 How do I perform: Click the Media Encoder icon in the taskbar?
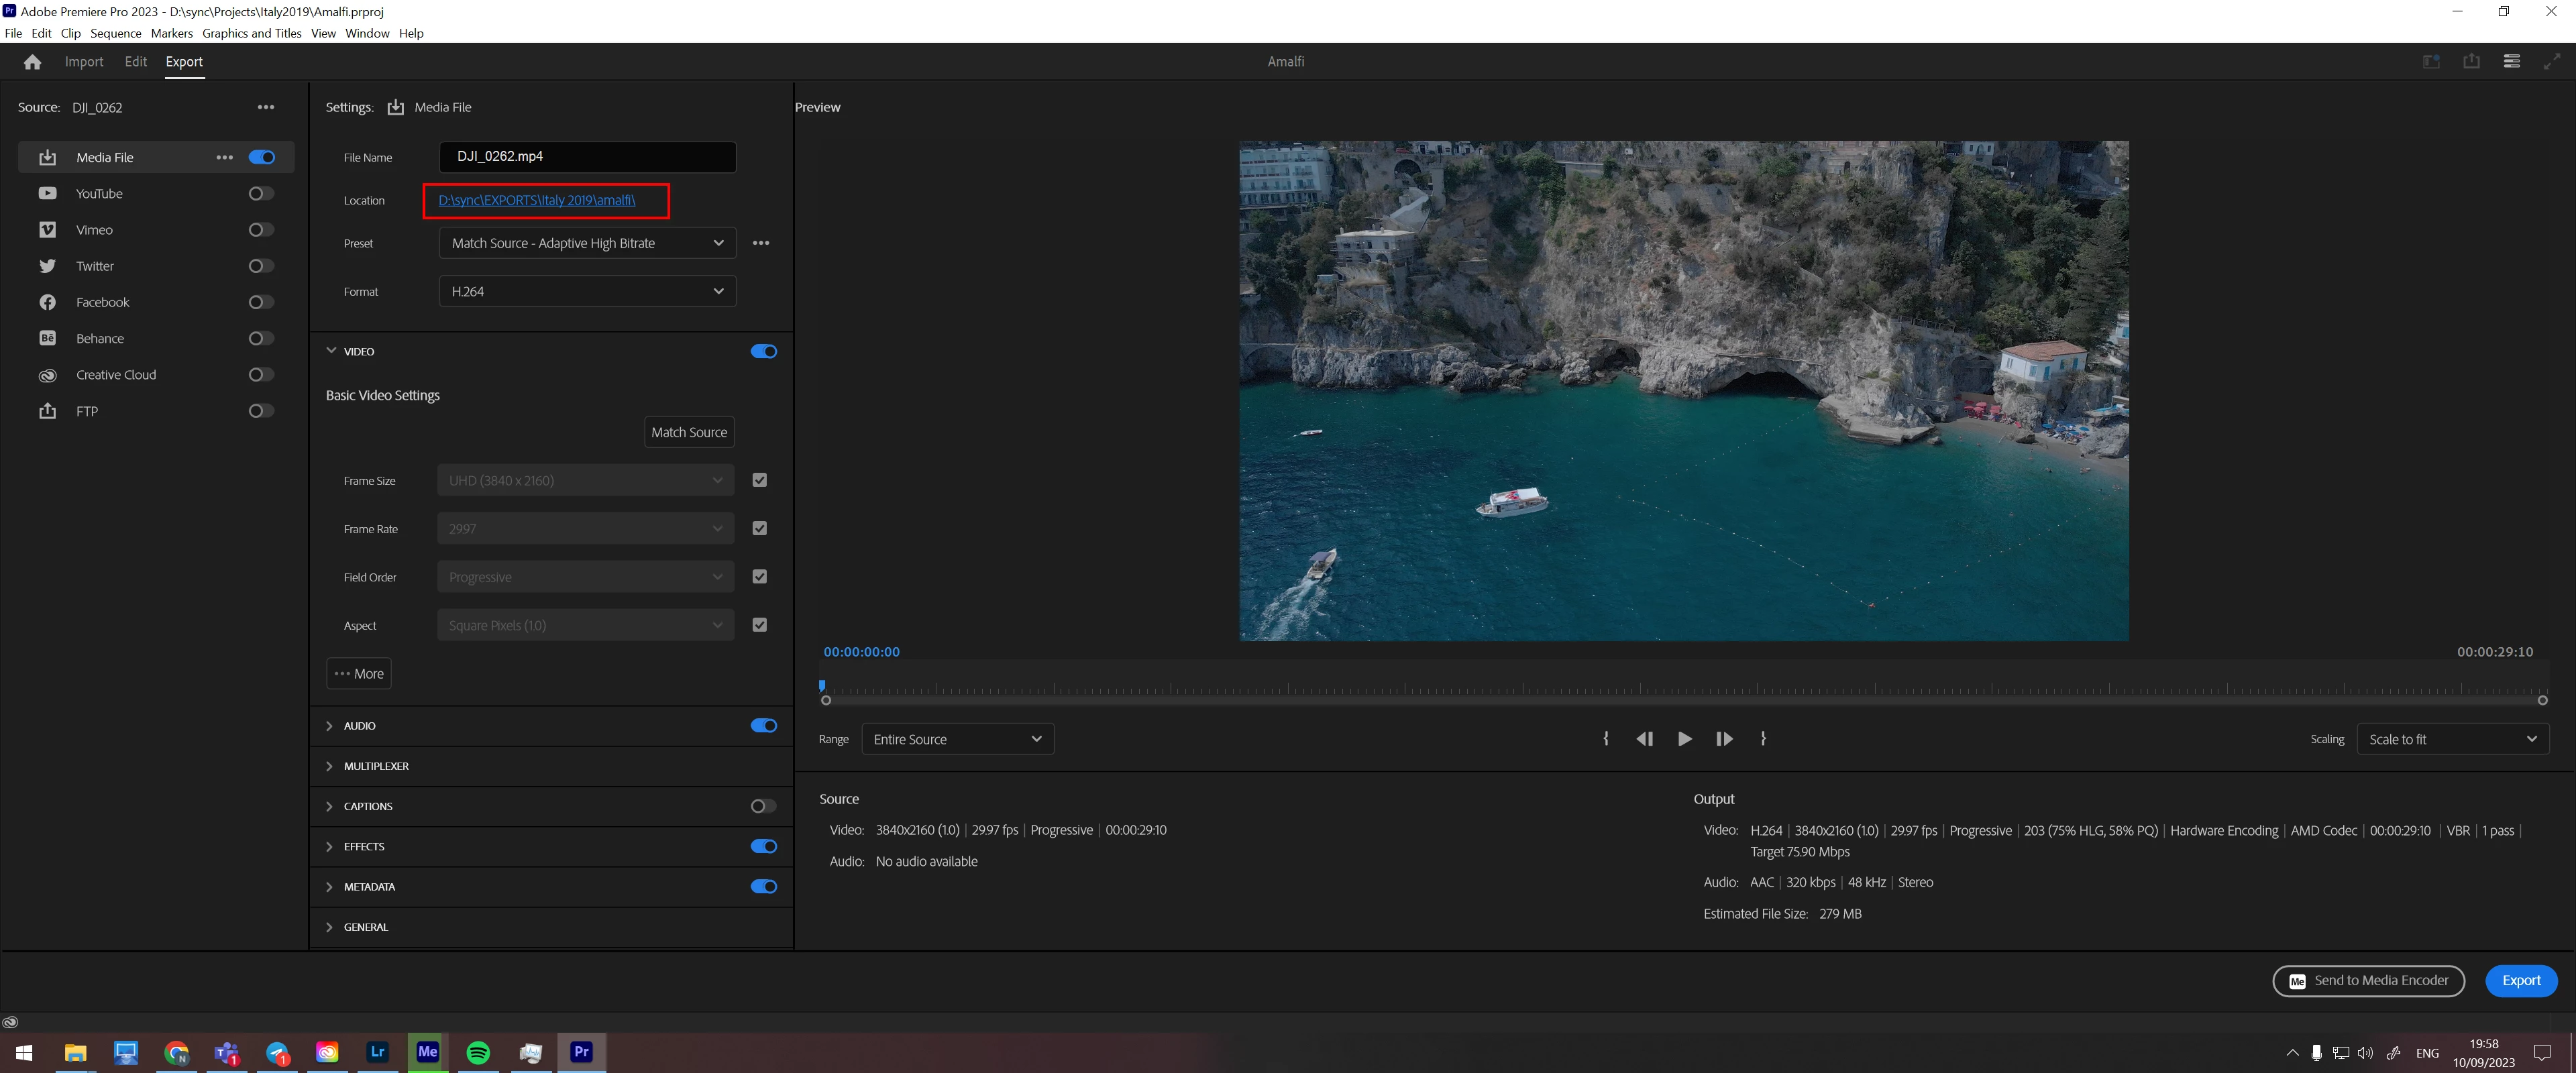428,1052
